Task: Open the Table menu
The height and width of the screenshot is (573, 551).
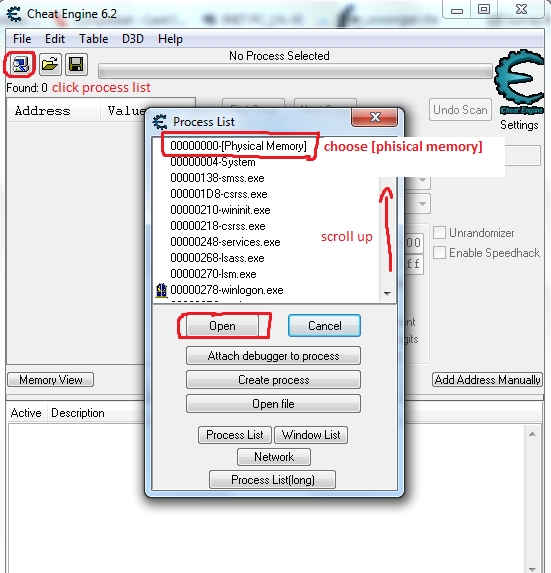Action: (94, 39)
